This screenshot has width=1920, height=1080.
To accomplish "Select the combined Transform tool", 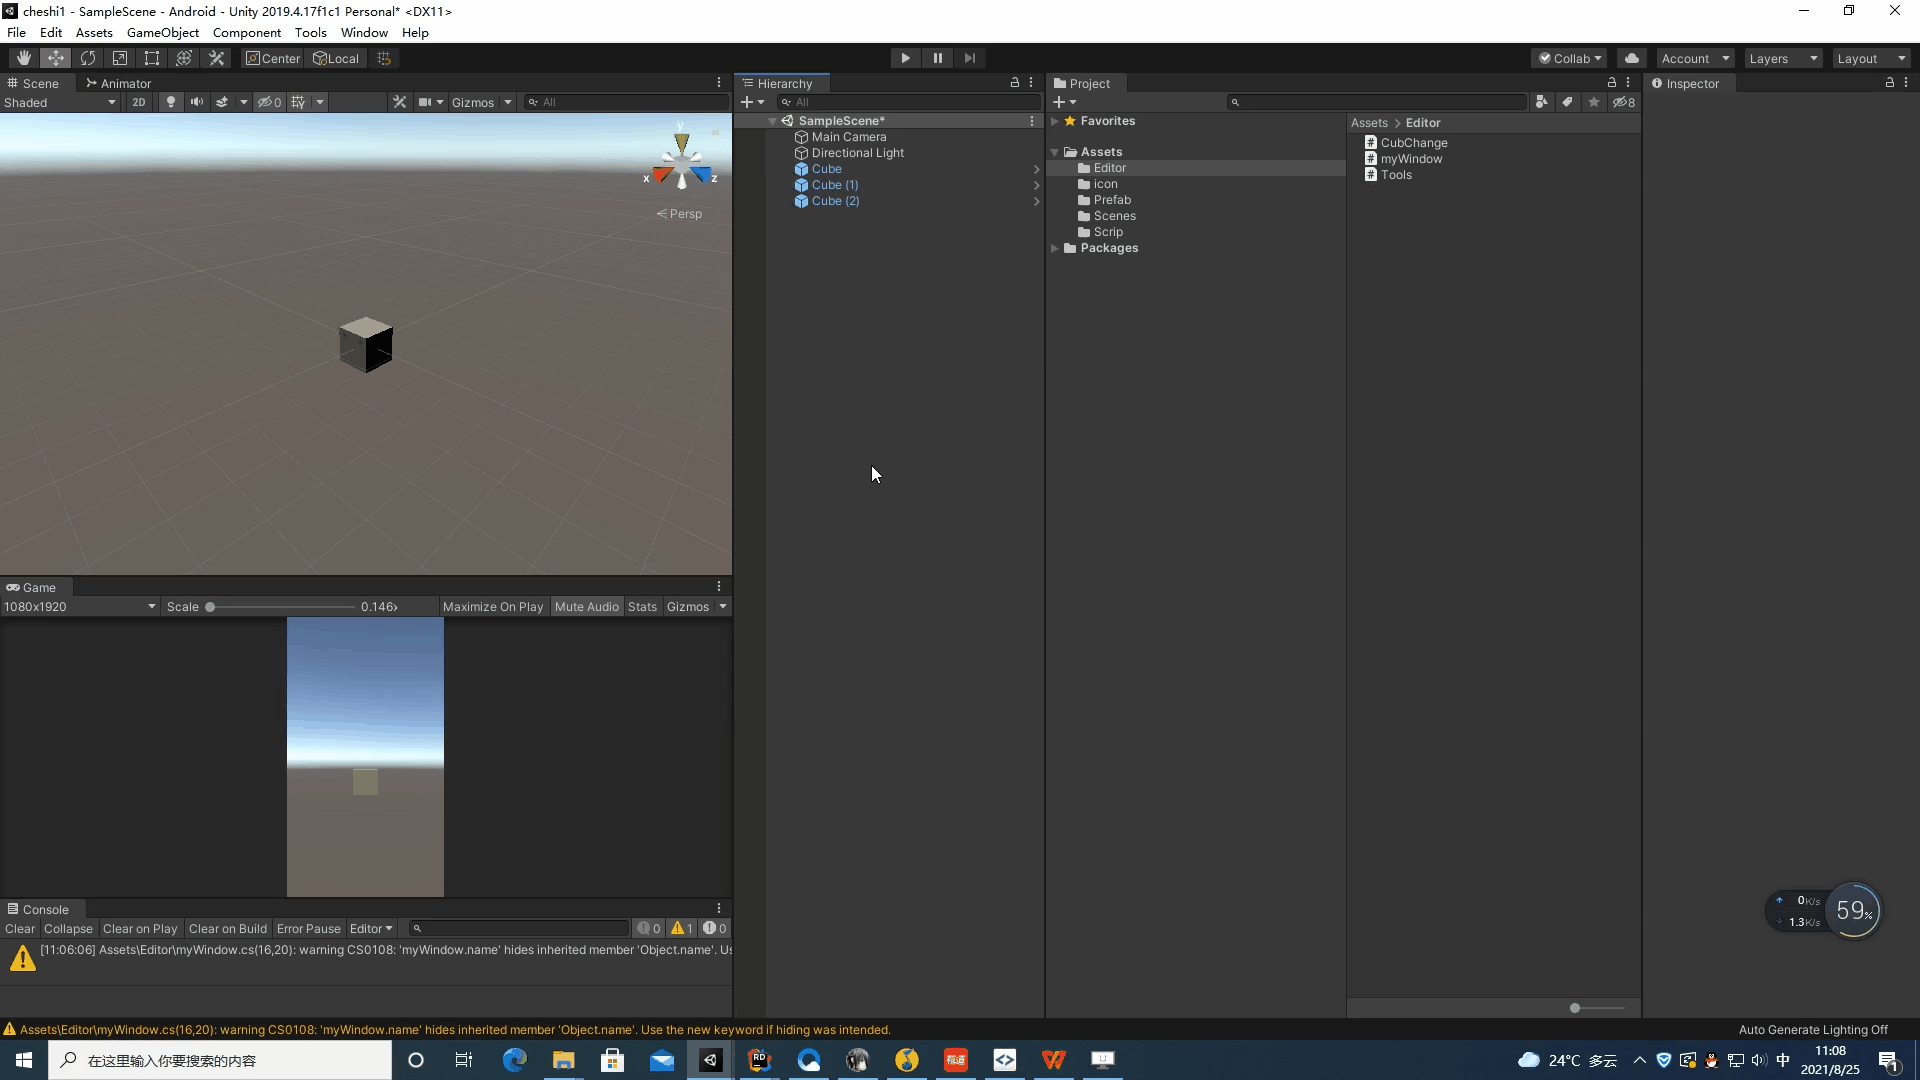I will click(184, 58).
